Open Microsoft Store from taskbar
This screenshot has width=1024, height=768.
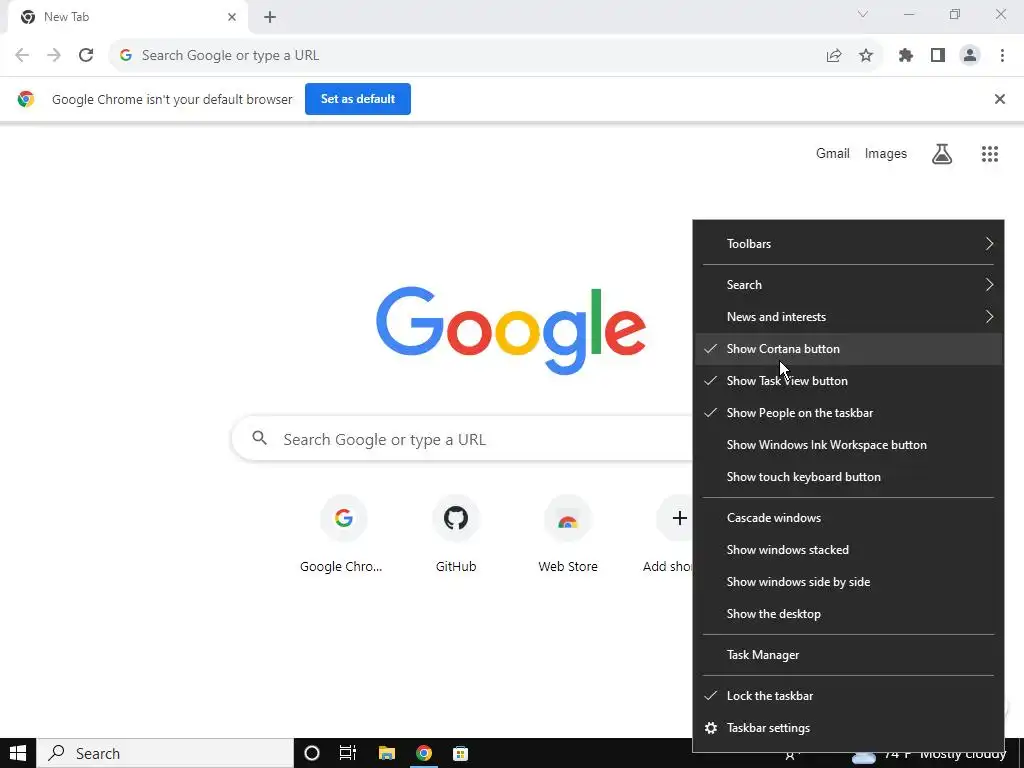(460, 753)
